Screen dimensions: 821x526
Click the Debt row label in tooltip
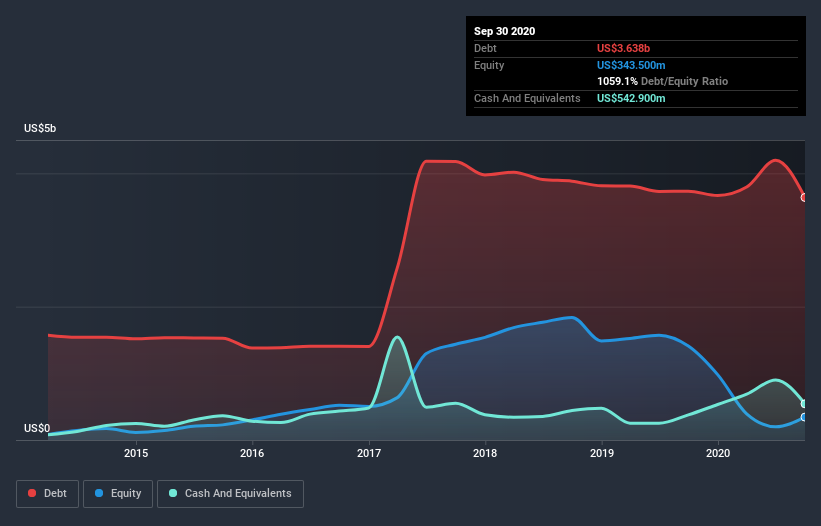click(485, 48)
